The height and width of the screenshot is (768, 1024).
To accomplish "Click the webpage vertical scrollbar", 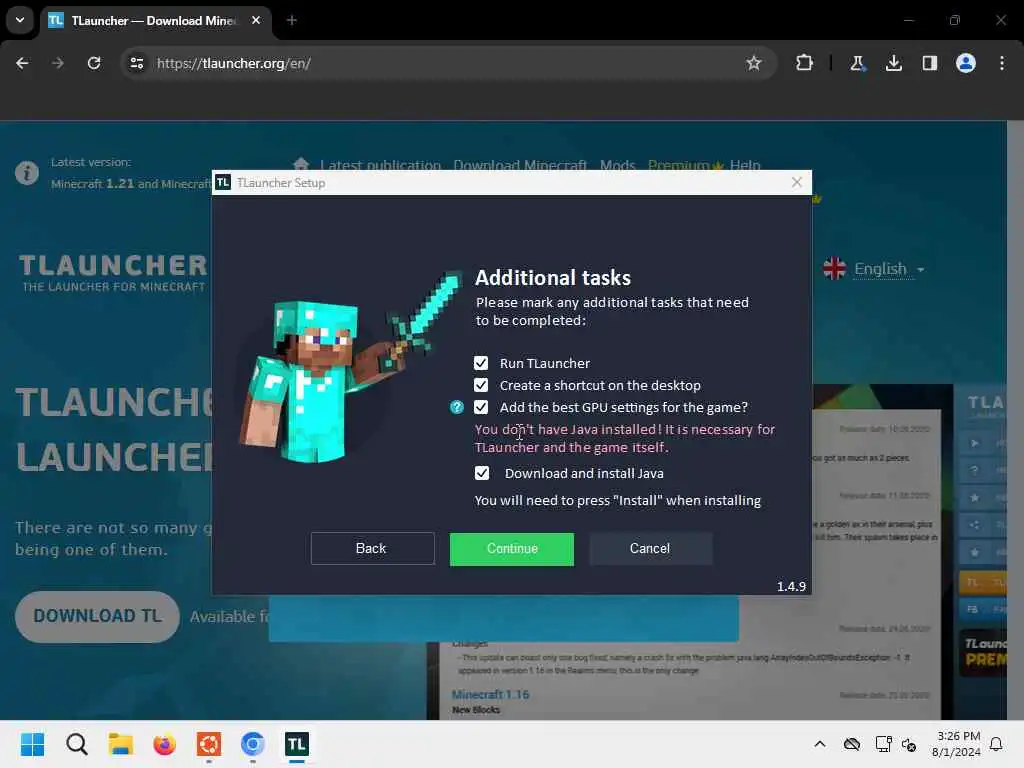I will pos(1015,420).
